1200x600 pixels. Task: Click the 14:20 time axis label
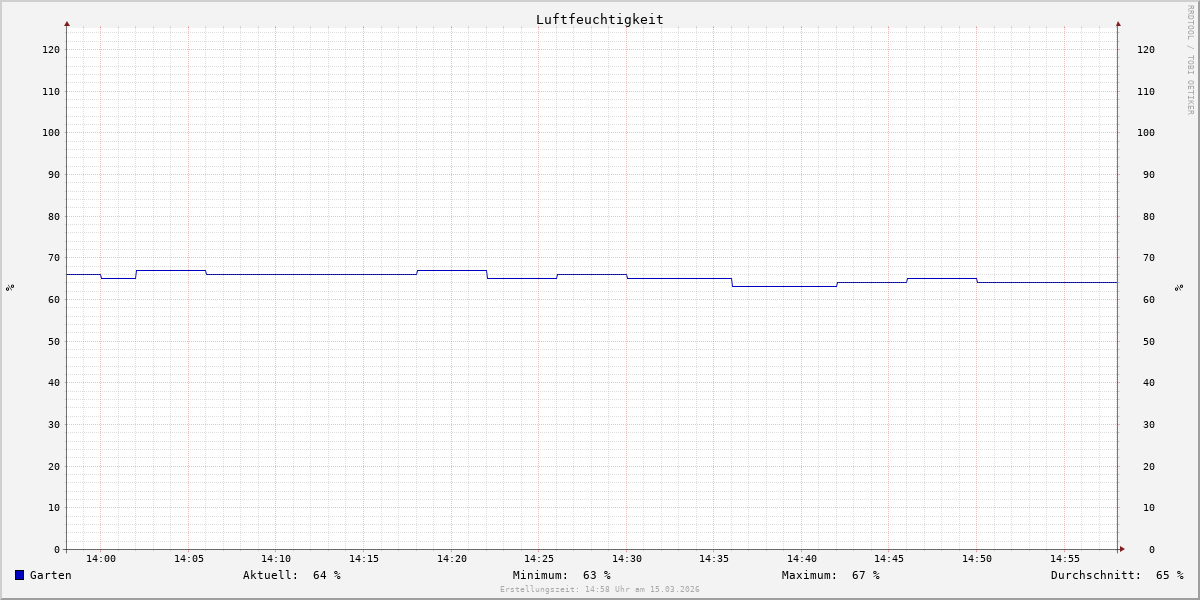point(452,559)
